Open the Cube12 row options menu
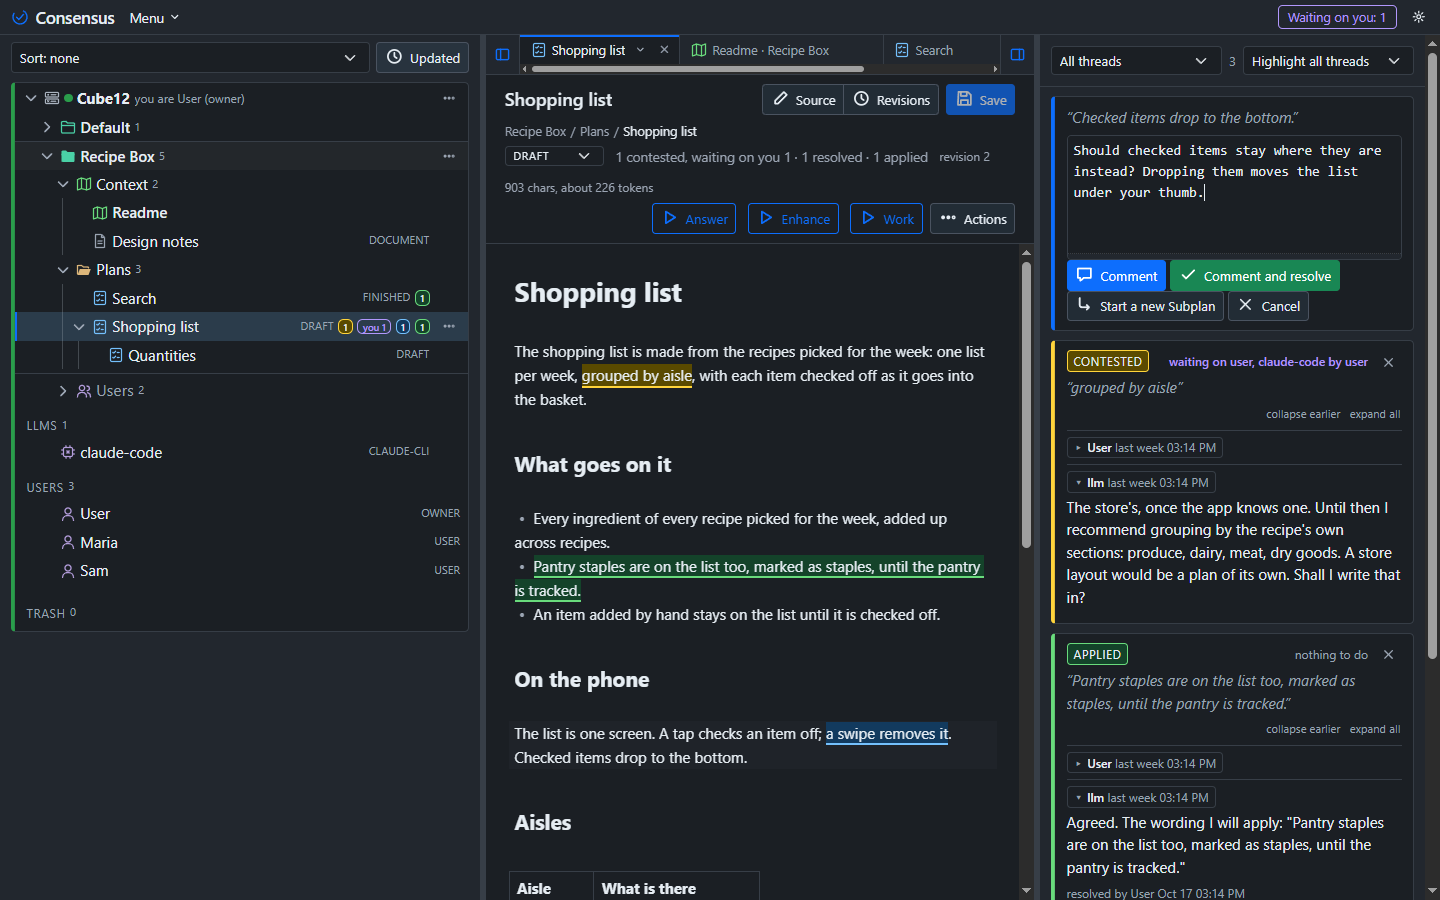Image resolution: width=1440 pixels, height=900 pixels. click(449, 98)
